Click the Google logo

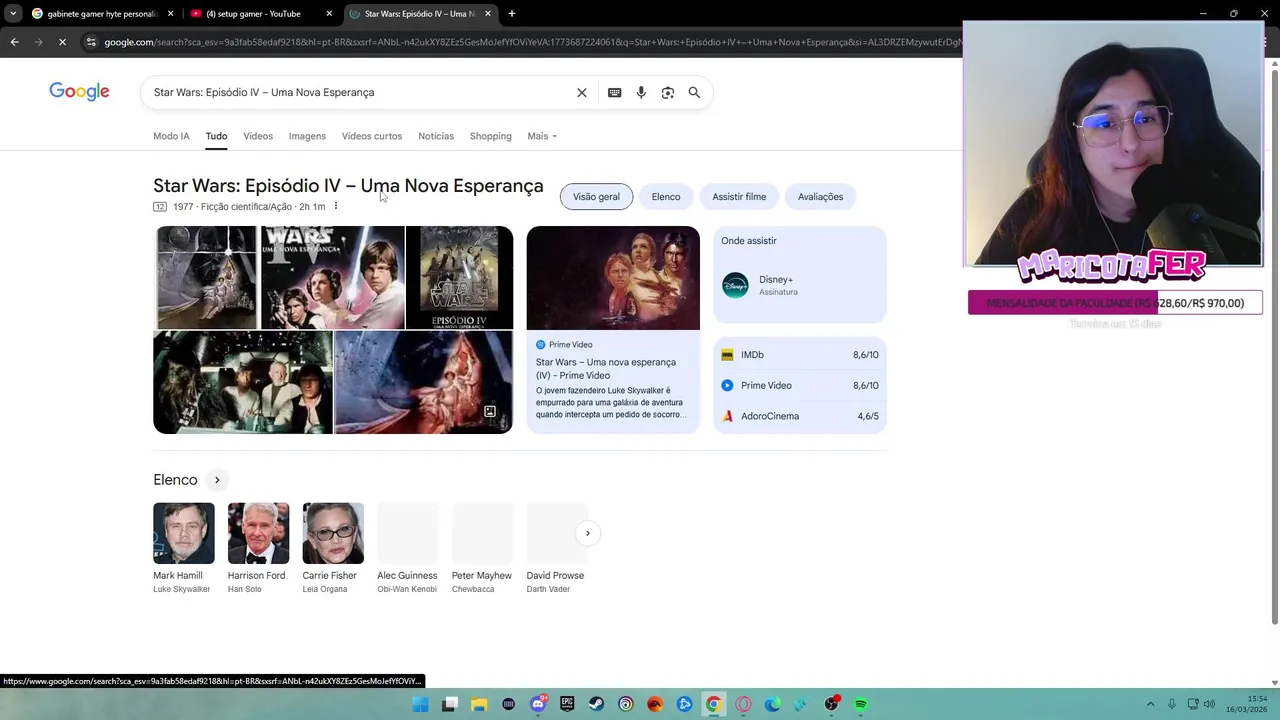click(x=79, y=92)
